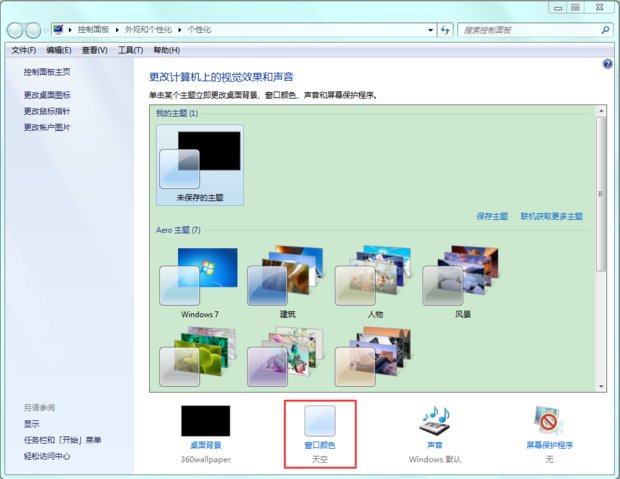Open Change account picture (更改帐户图片)
The image size is (620, 479).
point(47,127)
